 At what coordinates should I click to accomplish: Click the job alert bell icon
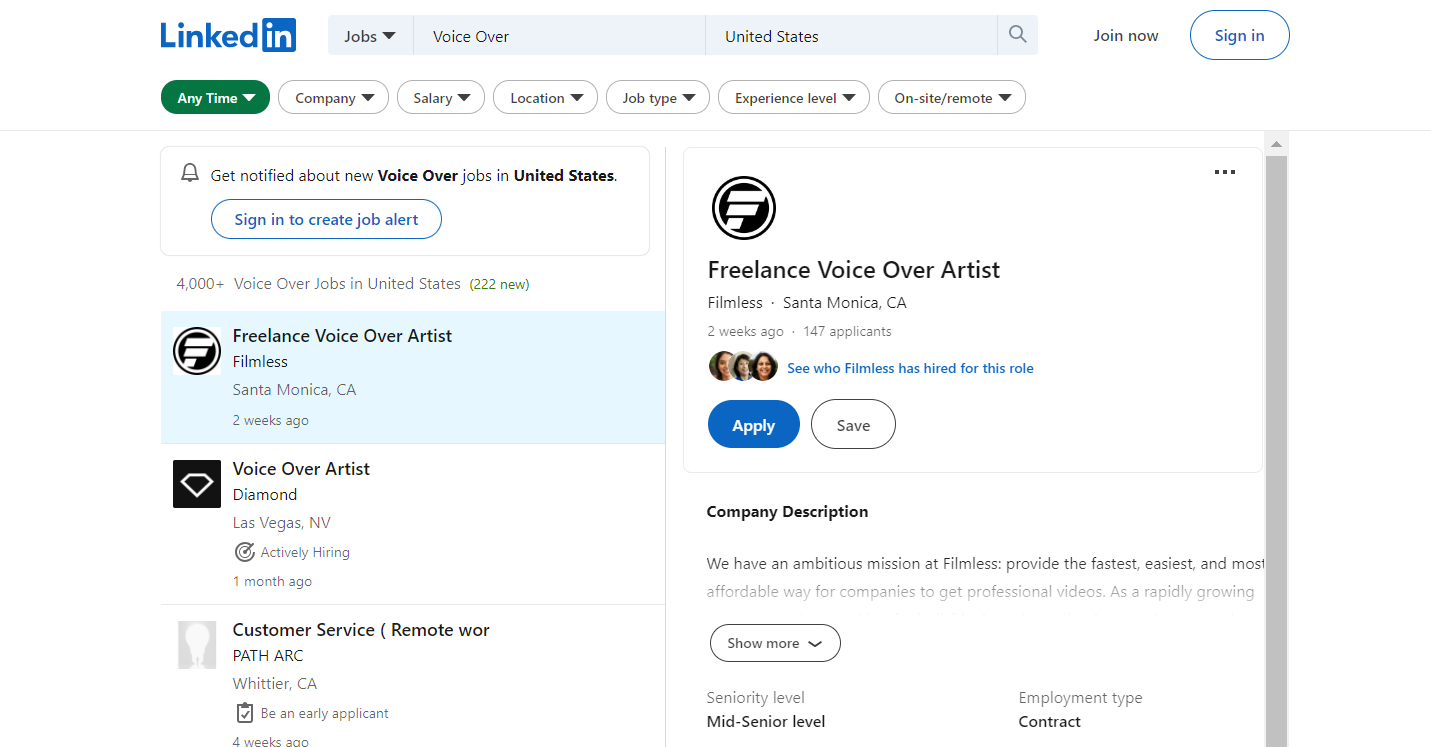tap(190, 174)
